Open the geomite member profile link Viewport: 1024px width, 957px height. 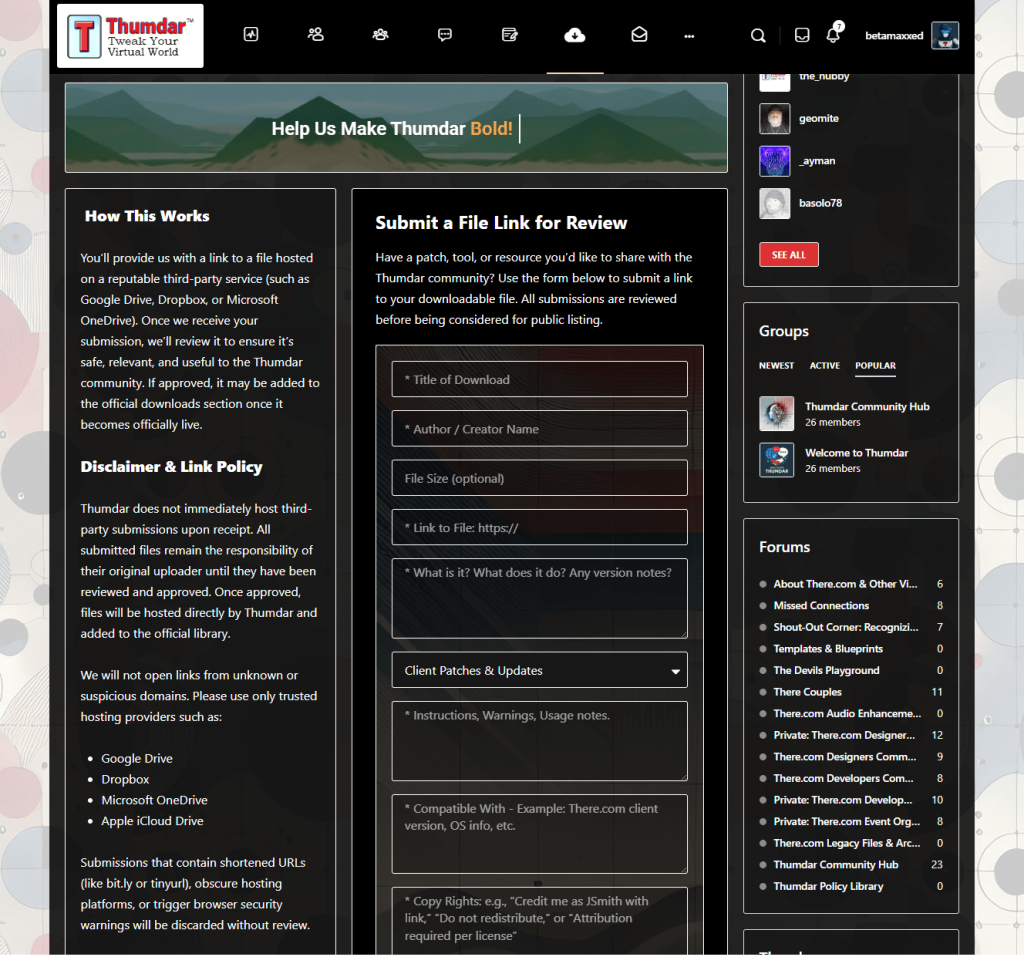[819, 118]
